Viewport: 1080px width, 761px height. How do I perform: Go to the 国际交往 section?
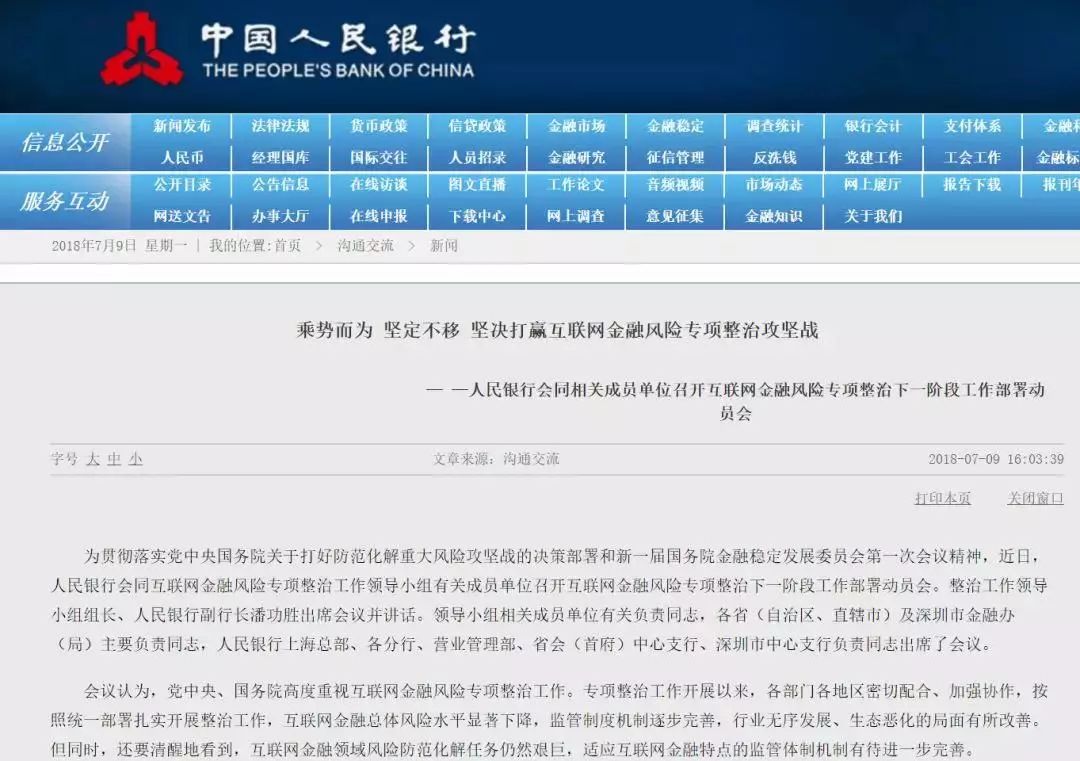point(379,158)
